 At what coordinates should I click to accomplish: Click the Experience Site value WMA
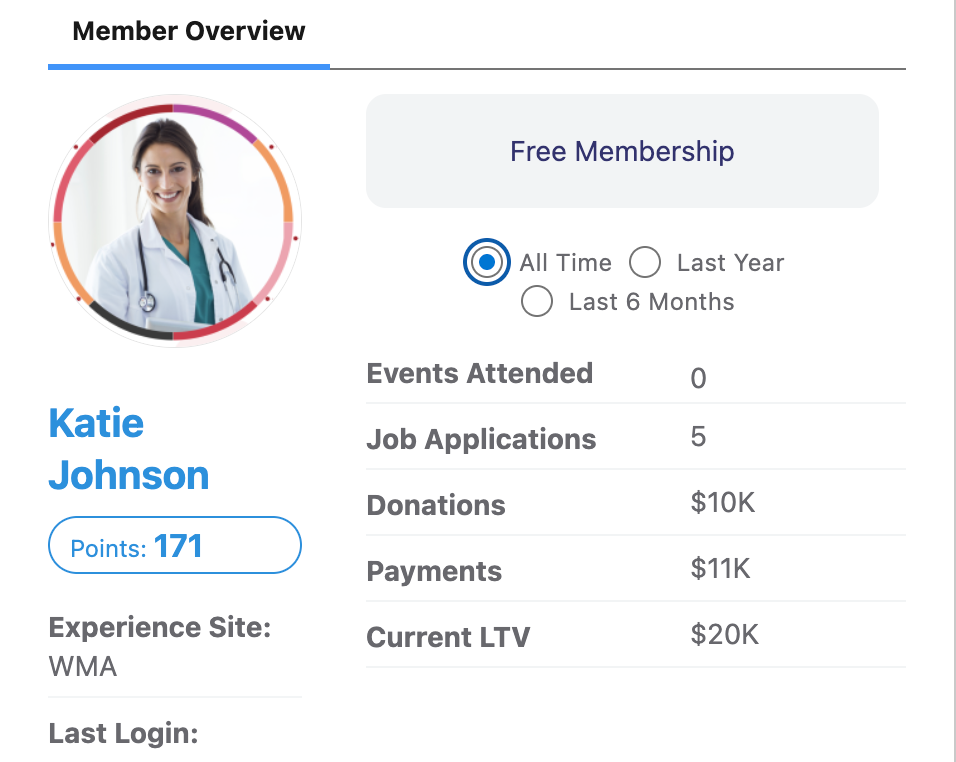(83, 666)
